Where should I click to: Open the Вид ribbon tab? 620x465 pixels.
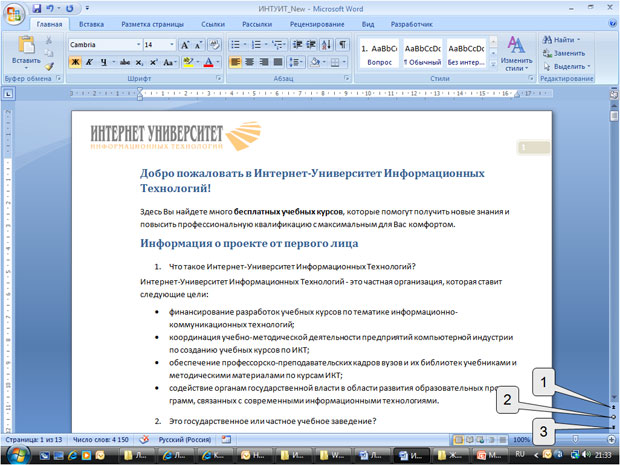368,24
